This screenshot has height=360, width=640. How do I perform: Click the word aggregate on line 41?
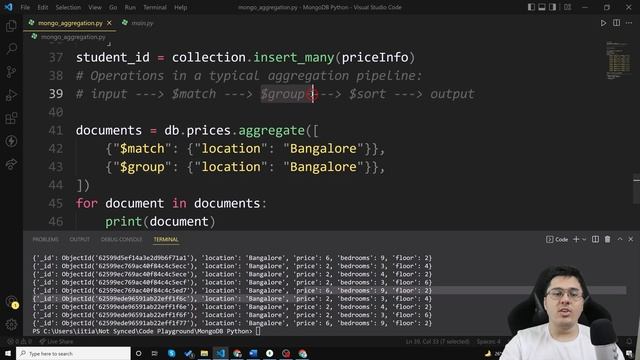click(271, 131)
